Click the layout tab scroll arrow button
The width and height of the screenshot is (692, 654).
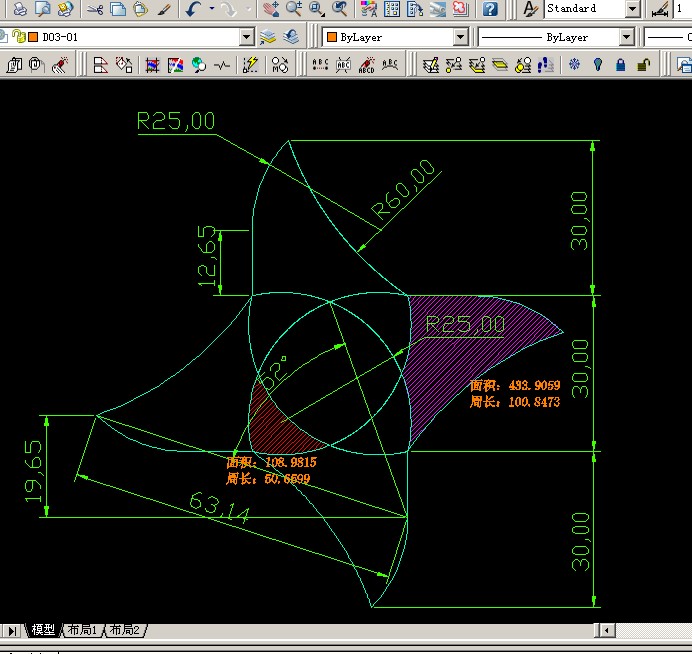coord(12,631)
